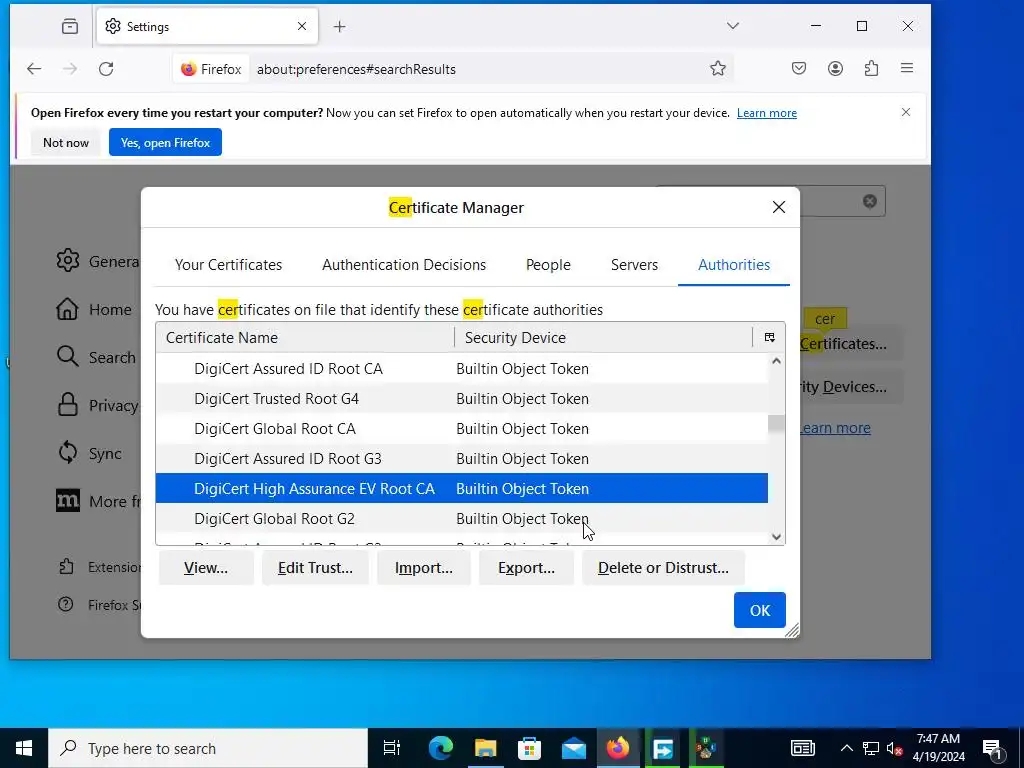Select DigiCert Global Root CA row

point(462,428)
